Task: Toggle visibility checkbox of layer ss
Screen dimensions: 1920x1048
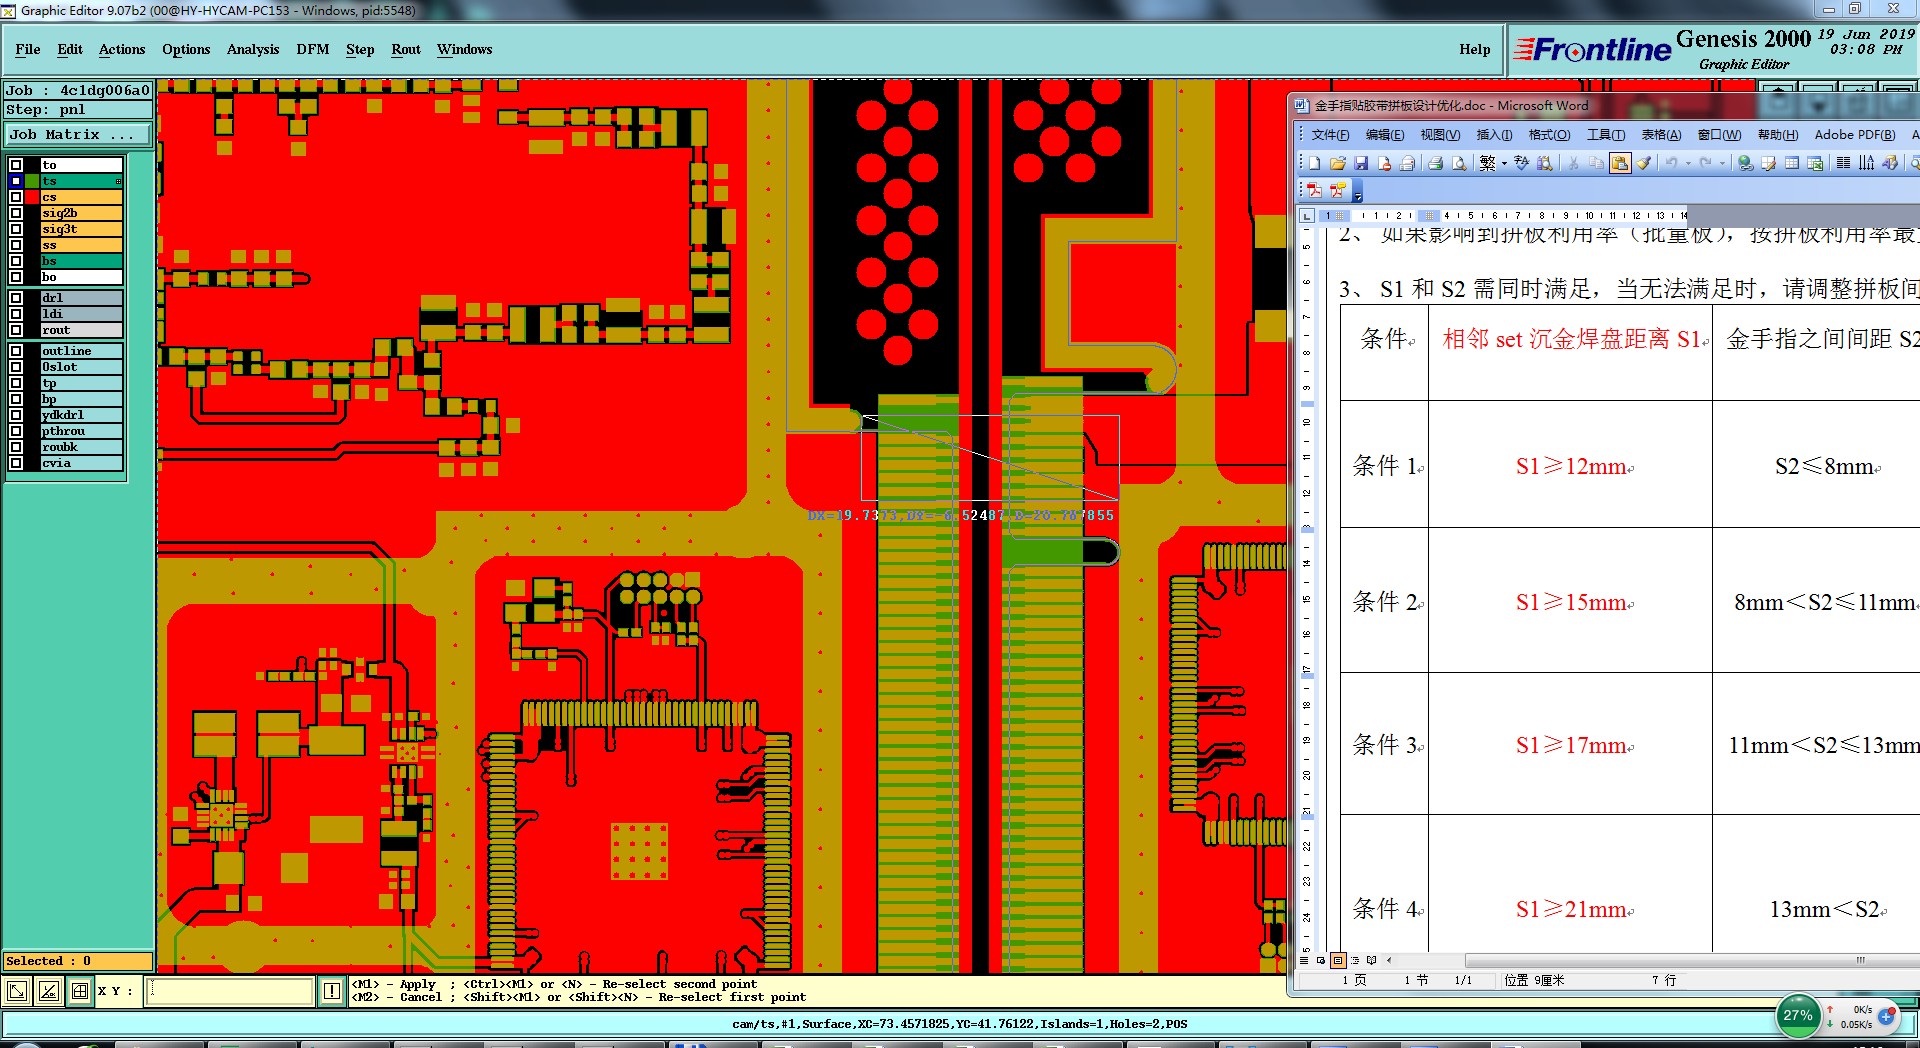Action: point(16,245)
